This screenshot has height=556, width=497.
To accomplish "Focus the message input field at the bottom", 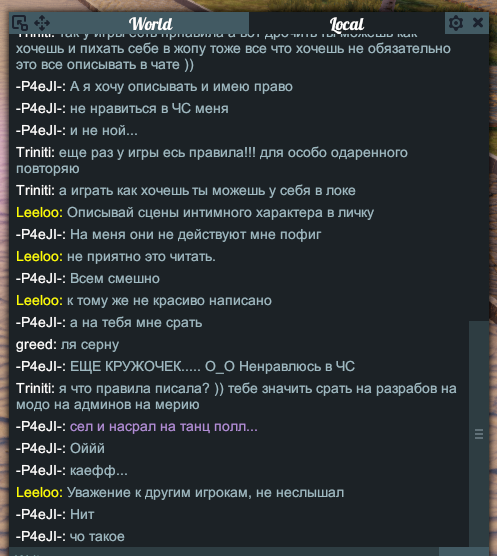I will pyautogui.click(x=223, y=552).
